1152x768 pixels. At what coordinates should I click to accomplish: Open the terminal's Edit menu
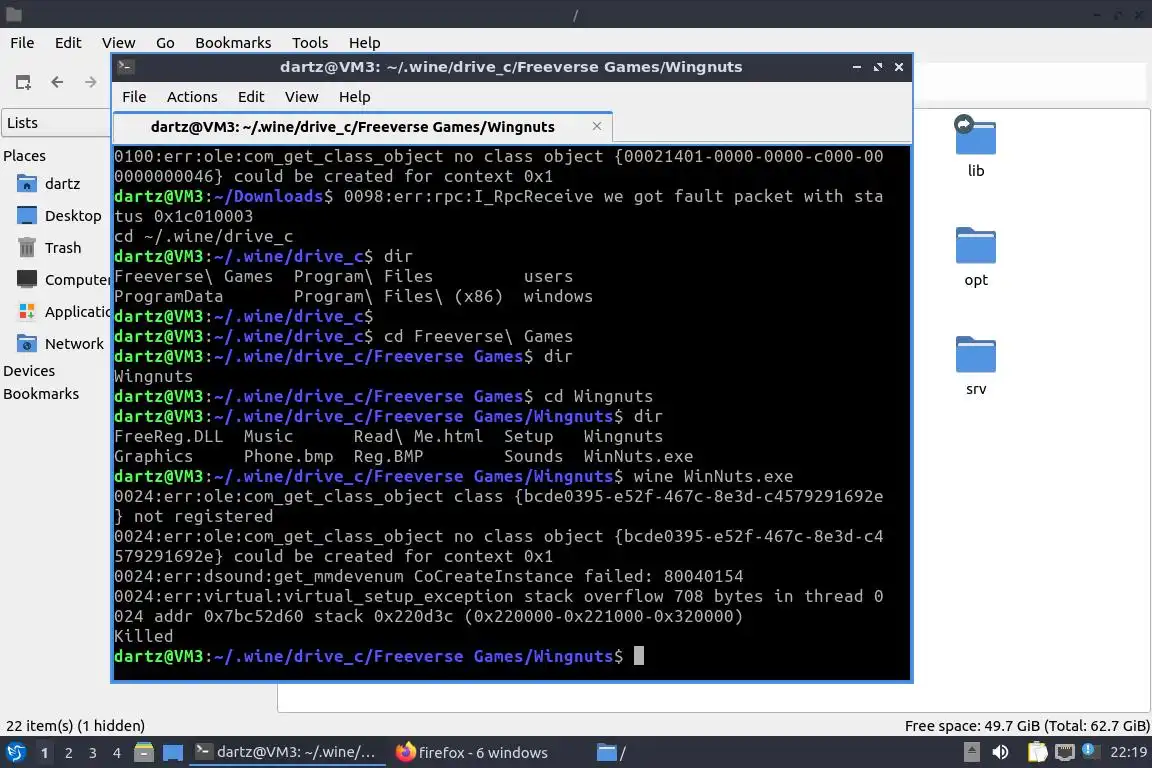point(251,97)
